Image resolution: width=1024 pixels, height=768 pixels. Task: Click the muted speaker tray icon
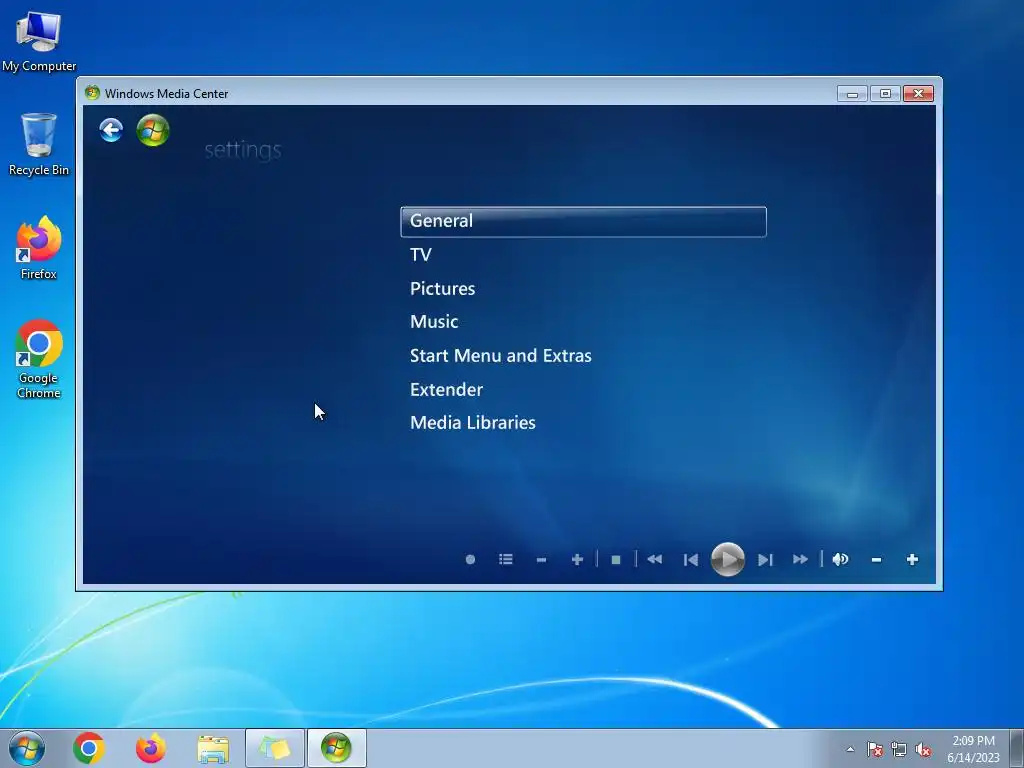pyautogui.click(x=923, y=750)
